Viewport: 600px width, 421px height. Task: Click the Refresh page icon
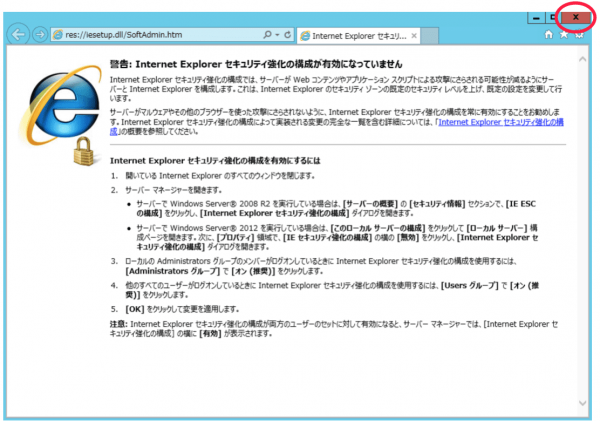click(288, 35)
